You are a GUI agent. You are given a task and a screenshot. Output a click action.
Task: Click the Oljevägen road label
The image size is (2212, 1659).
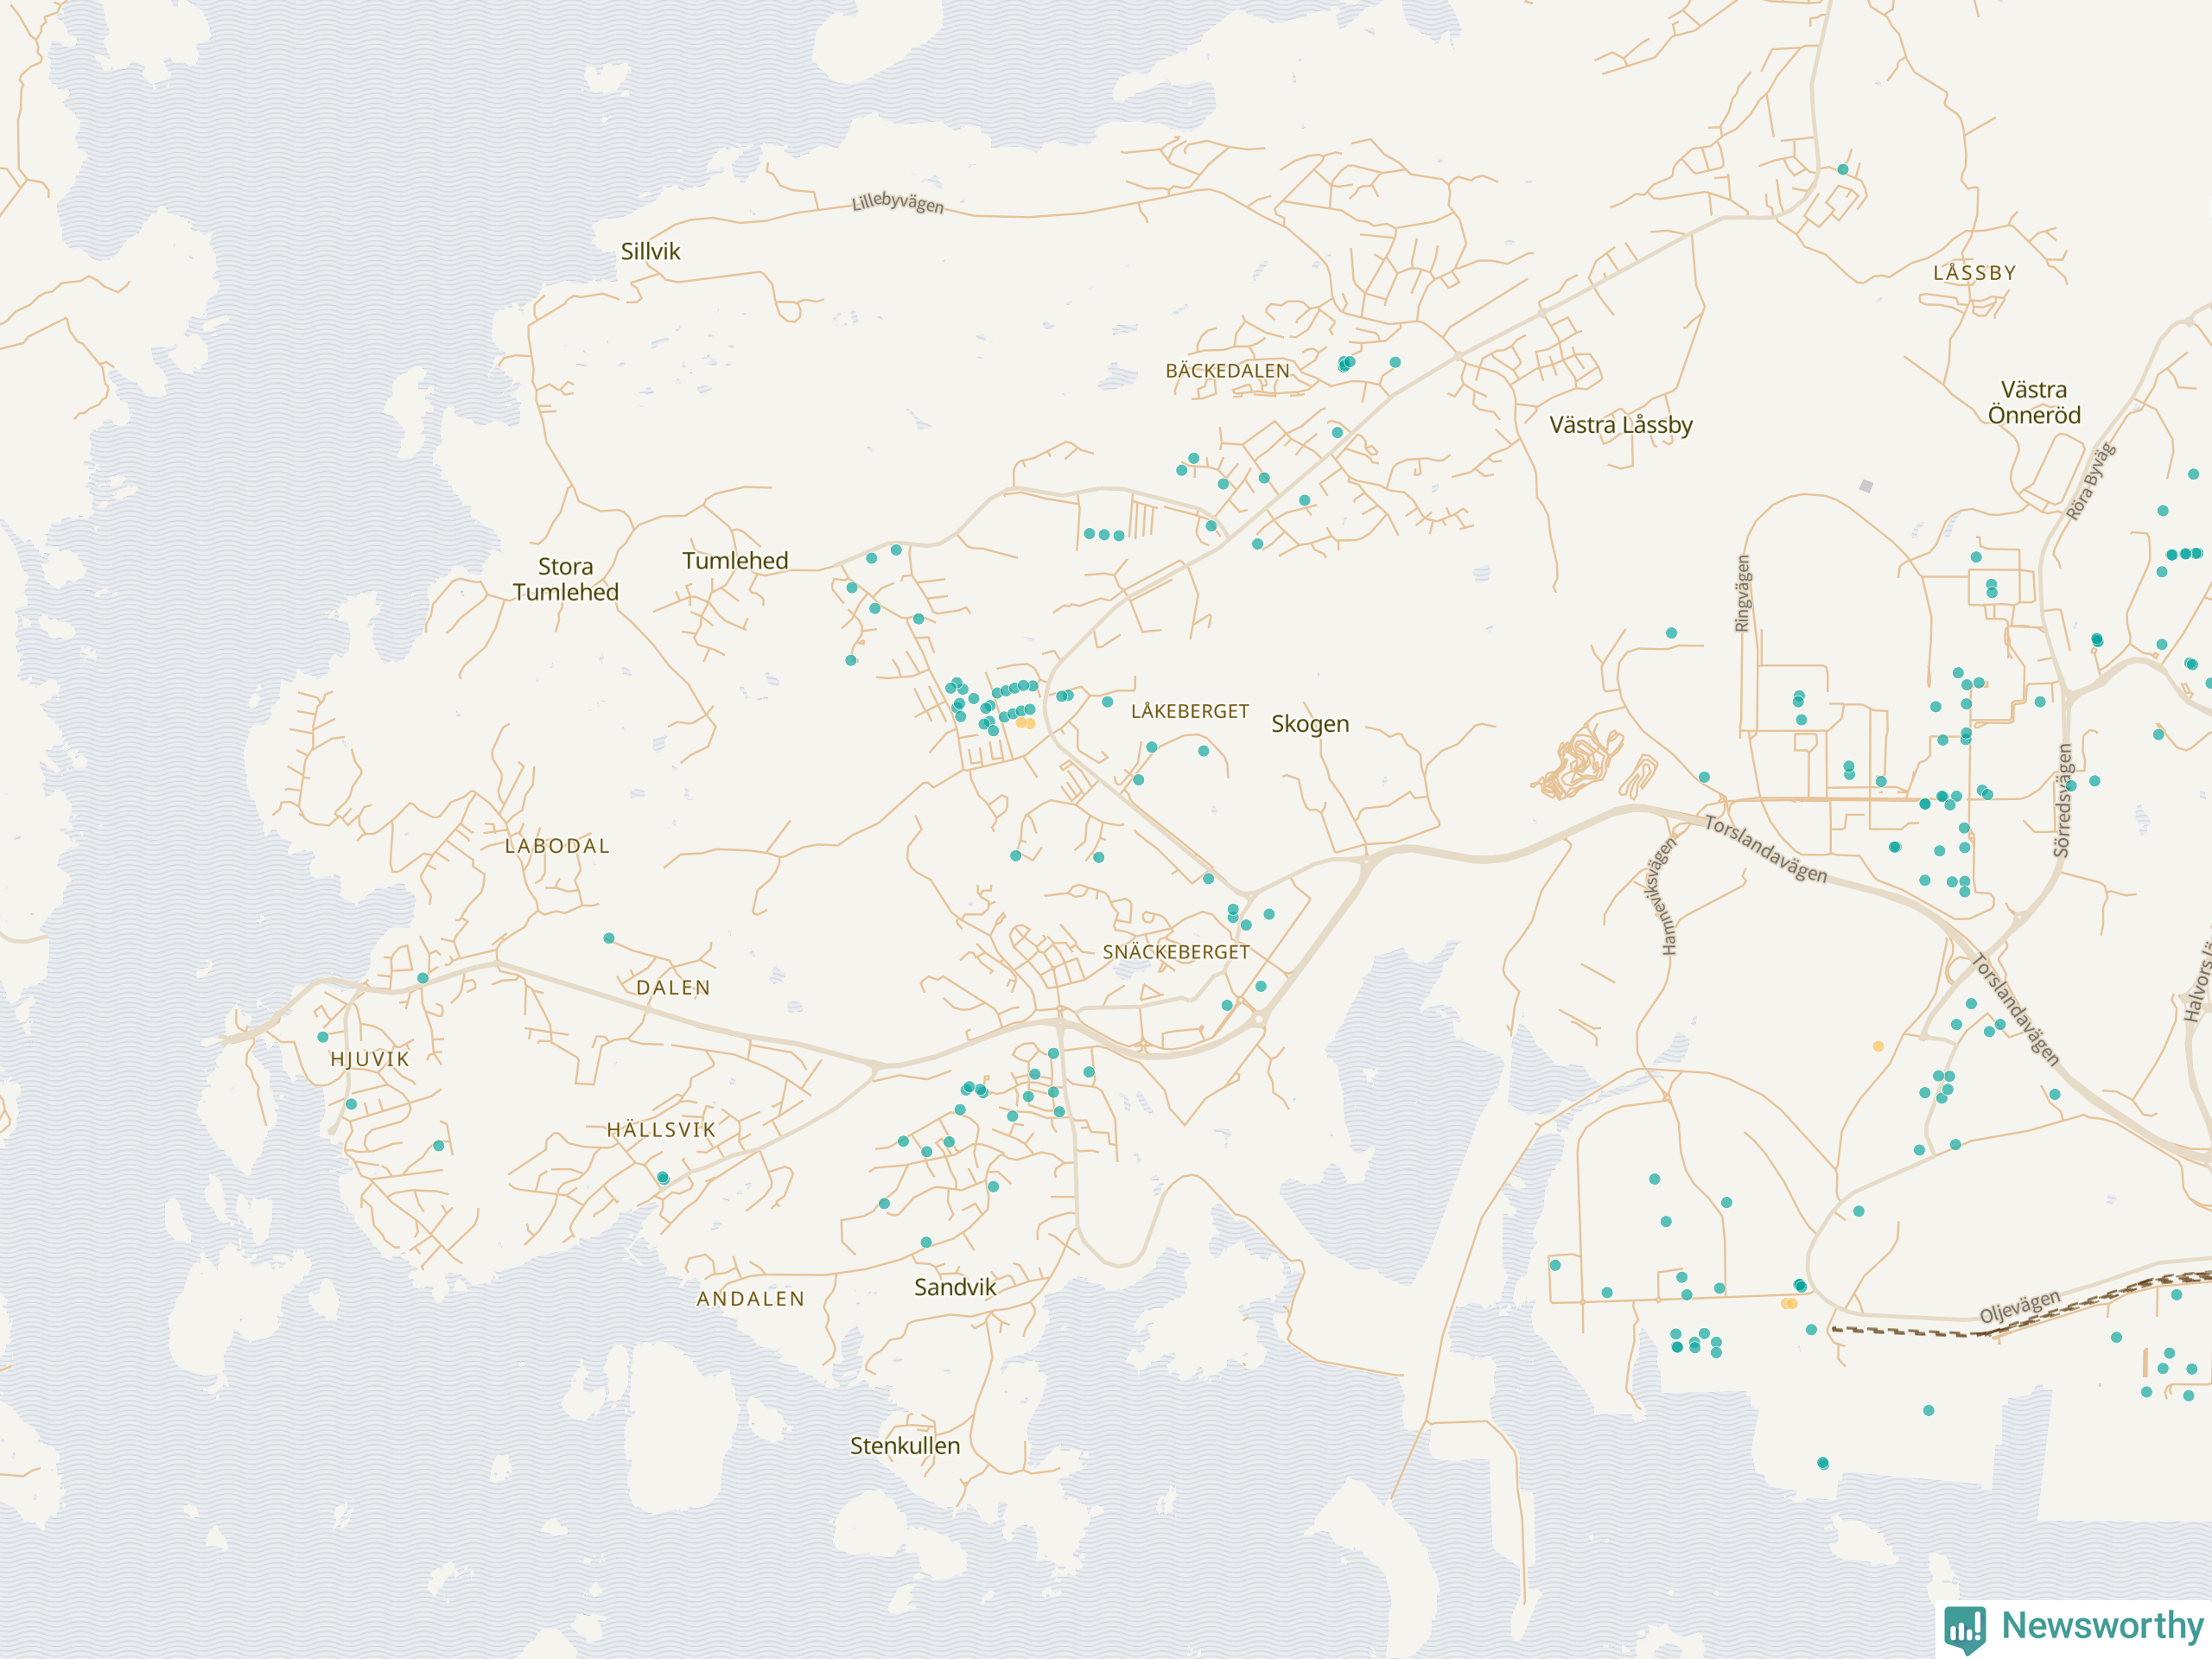[2020, 1306]
